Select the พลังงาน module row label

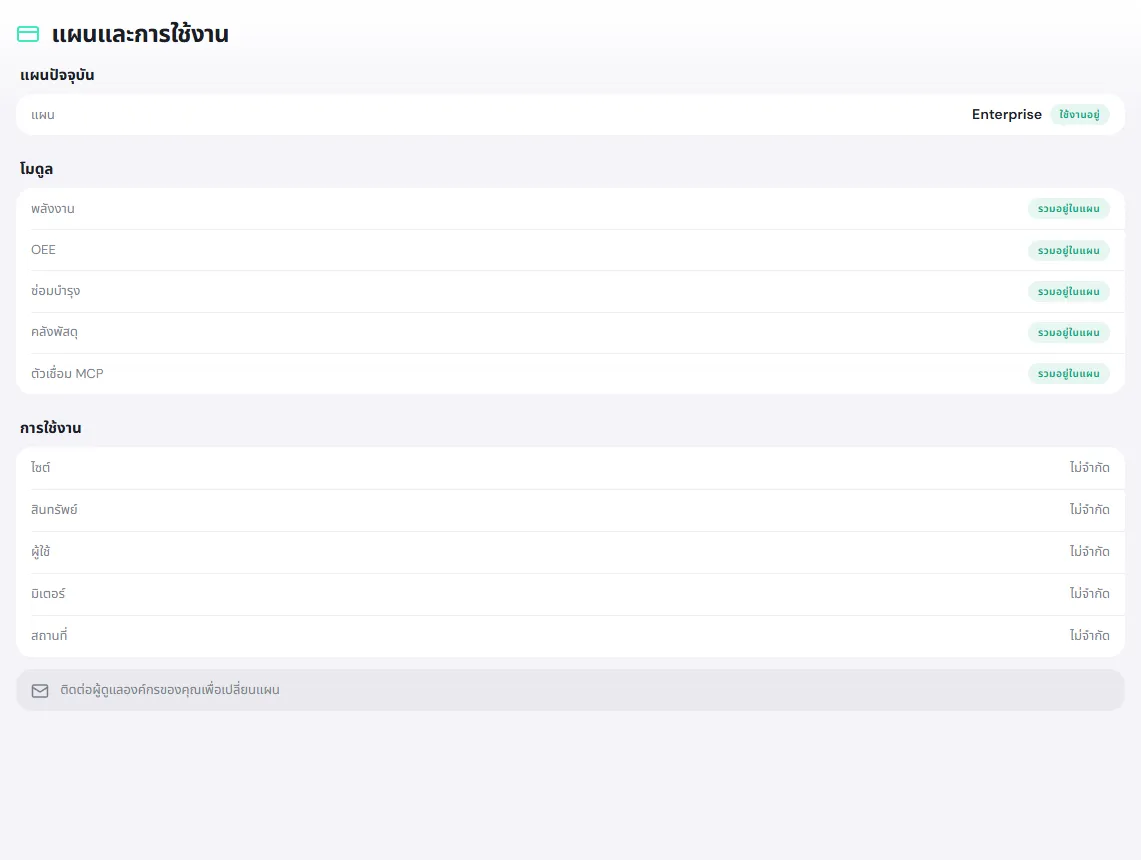tap(52, 209)
